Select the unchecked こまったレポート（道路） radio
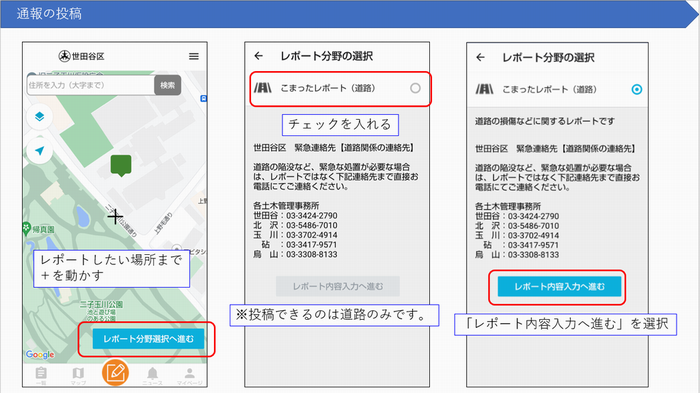Screen dimensions: 700x393 coord(415,88)
